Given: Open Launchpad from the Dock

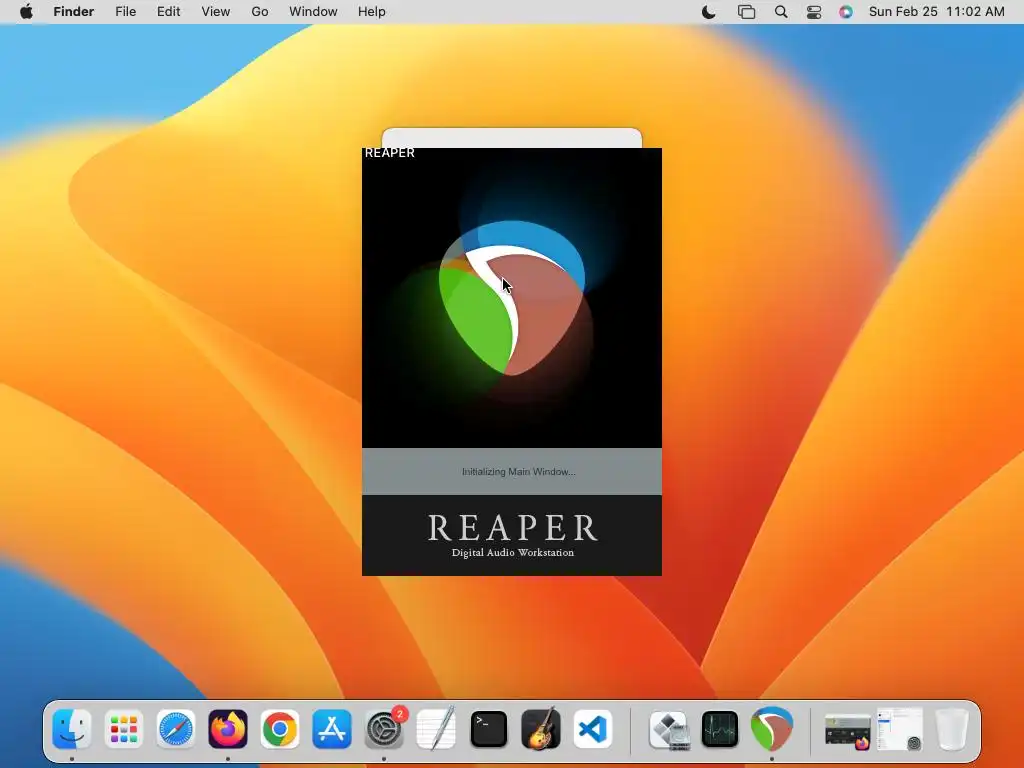Looking at the screenshot, I should [123, 729].
